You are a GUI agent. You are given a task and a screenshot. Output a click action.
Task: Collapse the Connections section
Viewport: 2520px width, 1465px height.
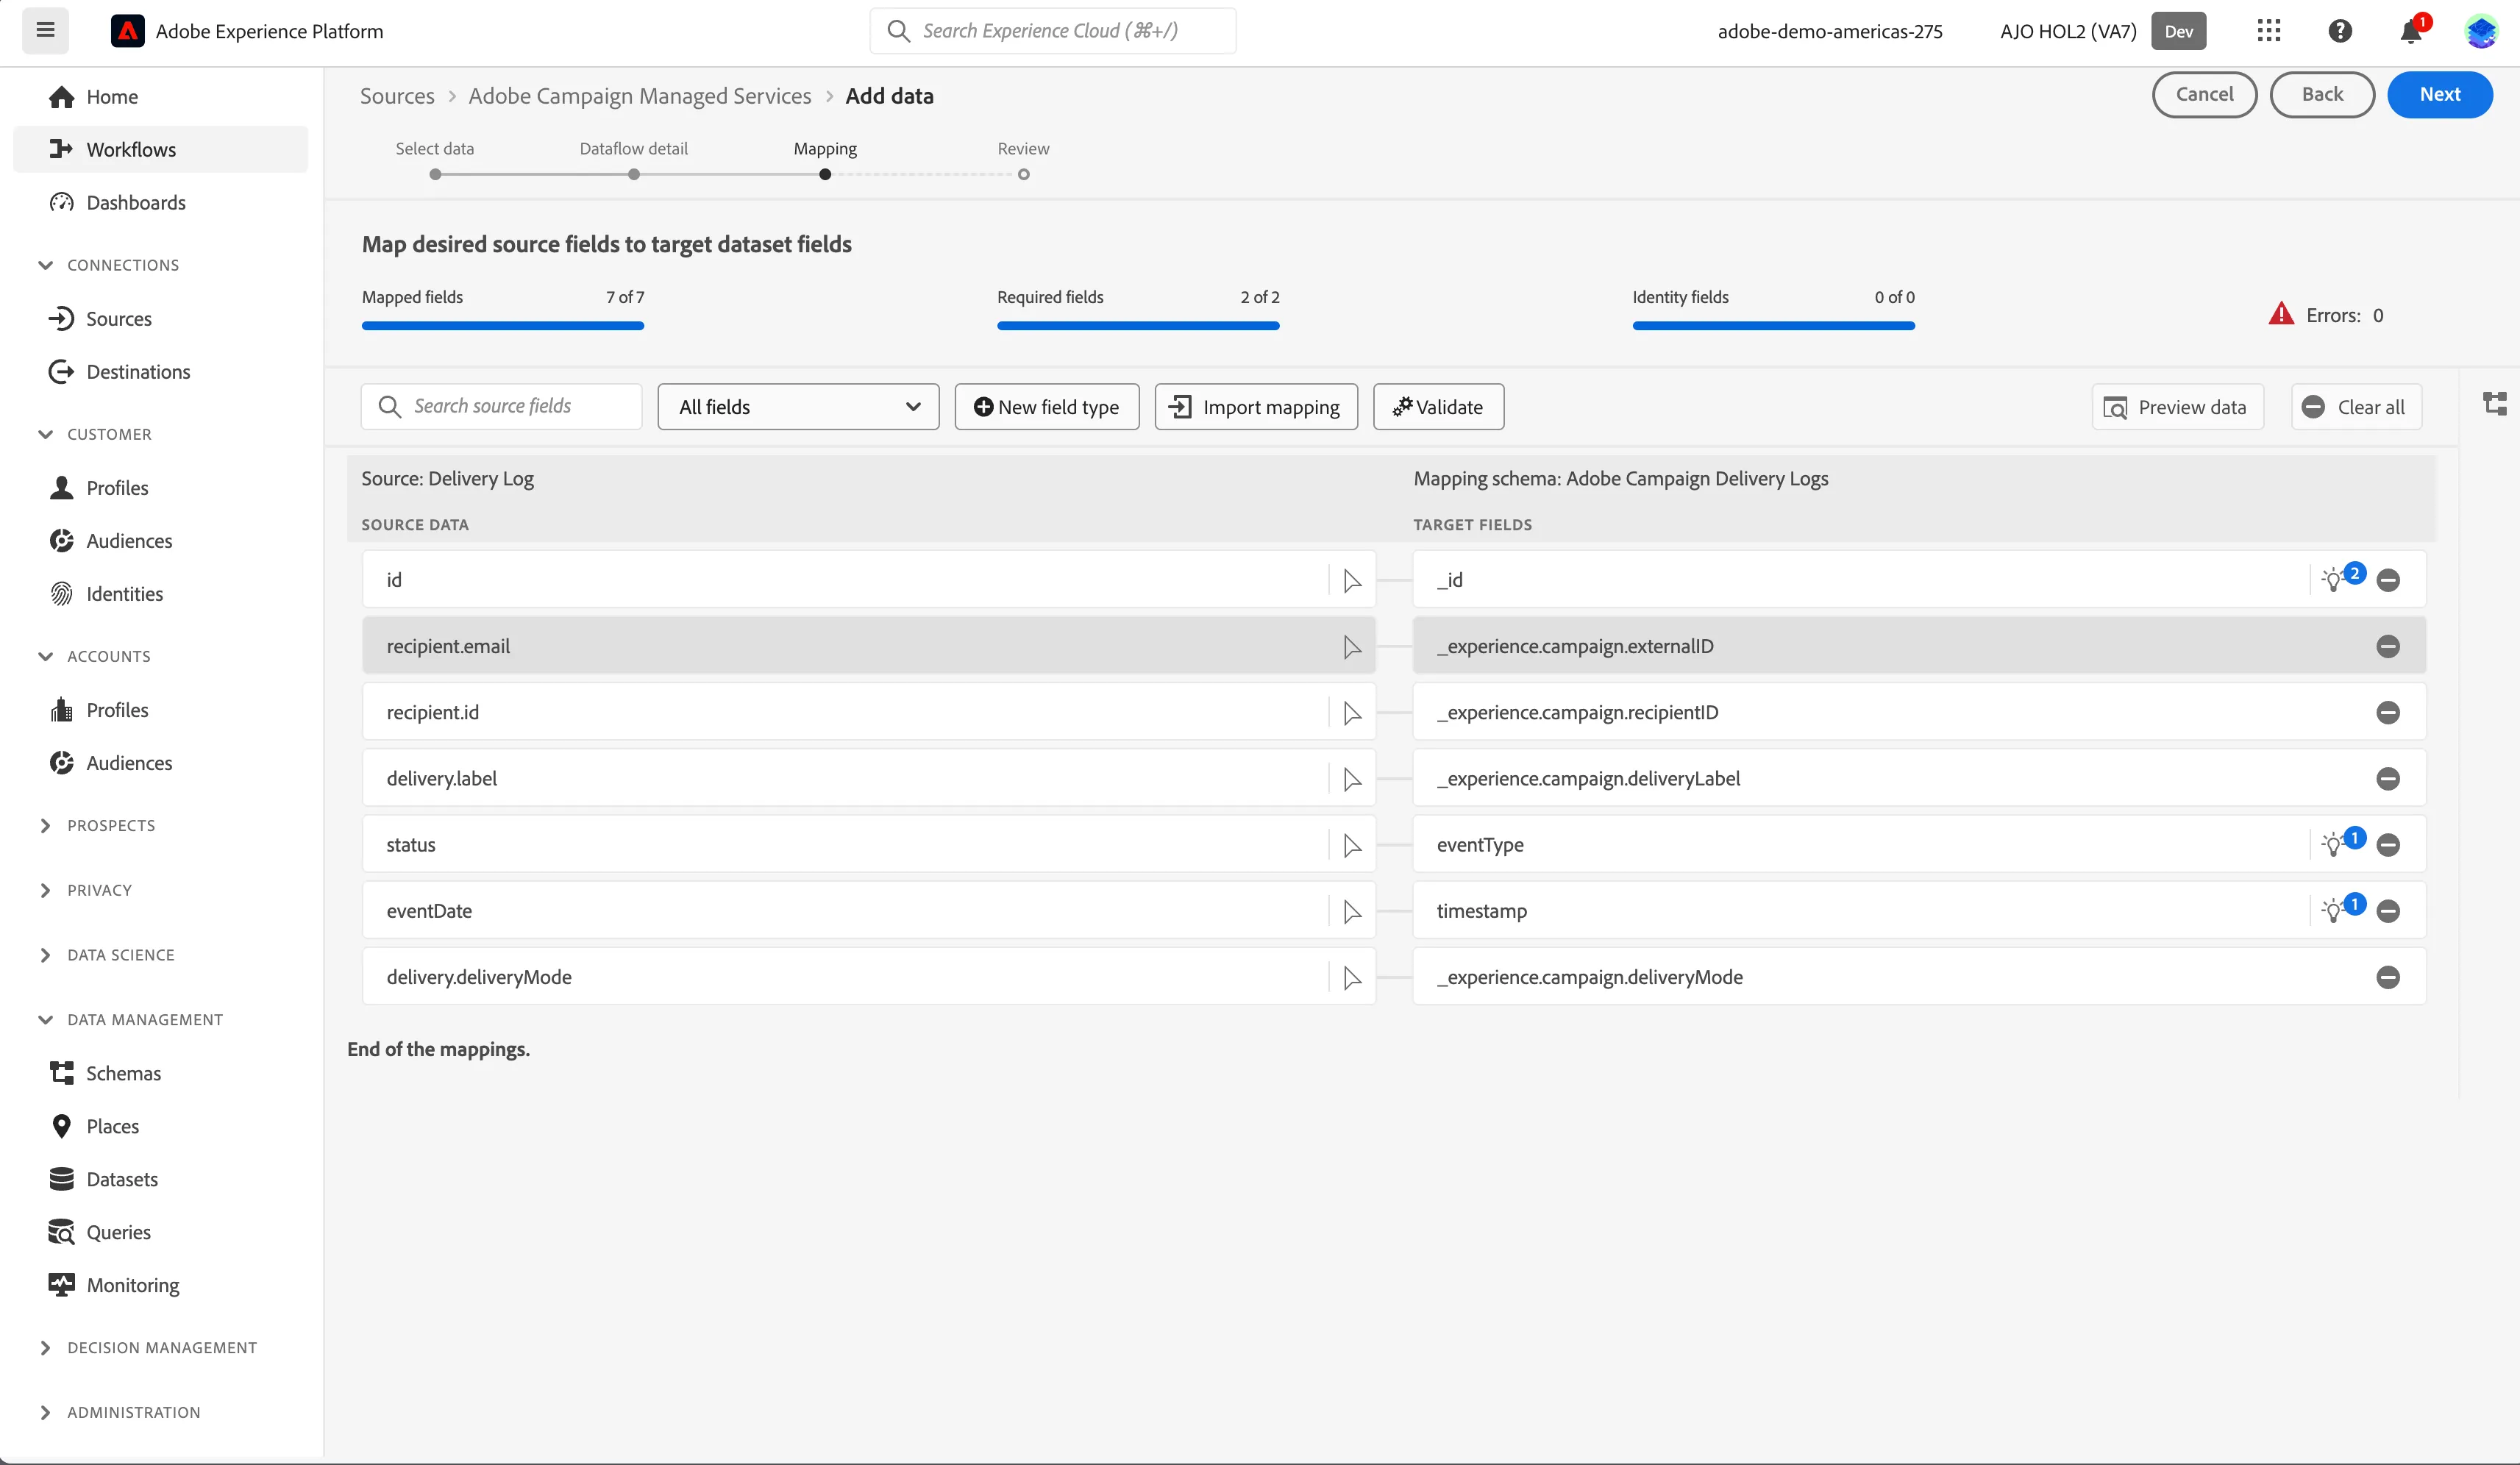45,265
